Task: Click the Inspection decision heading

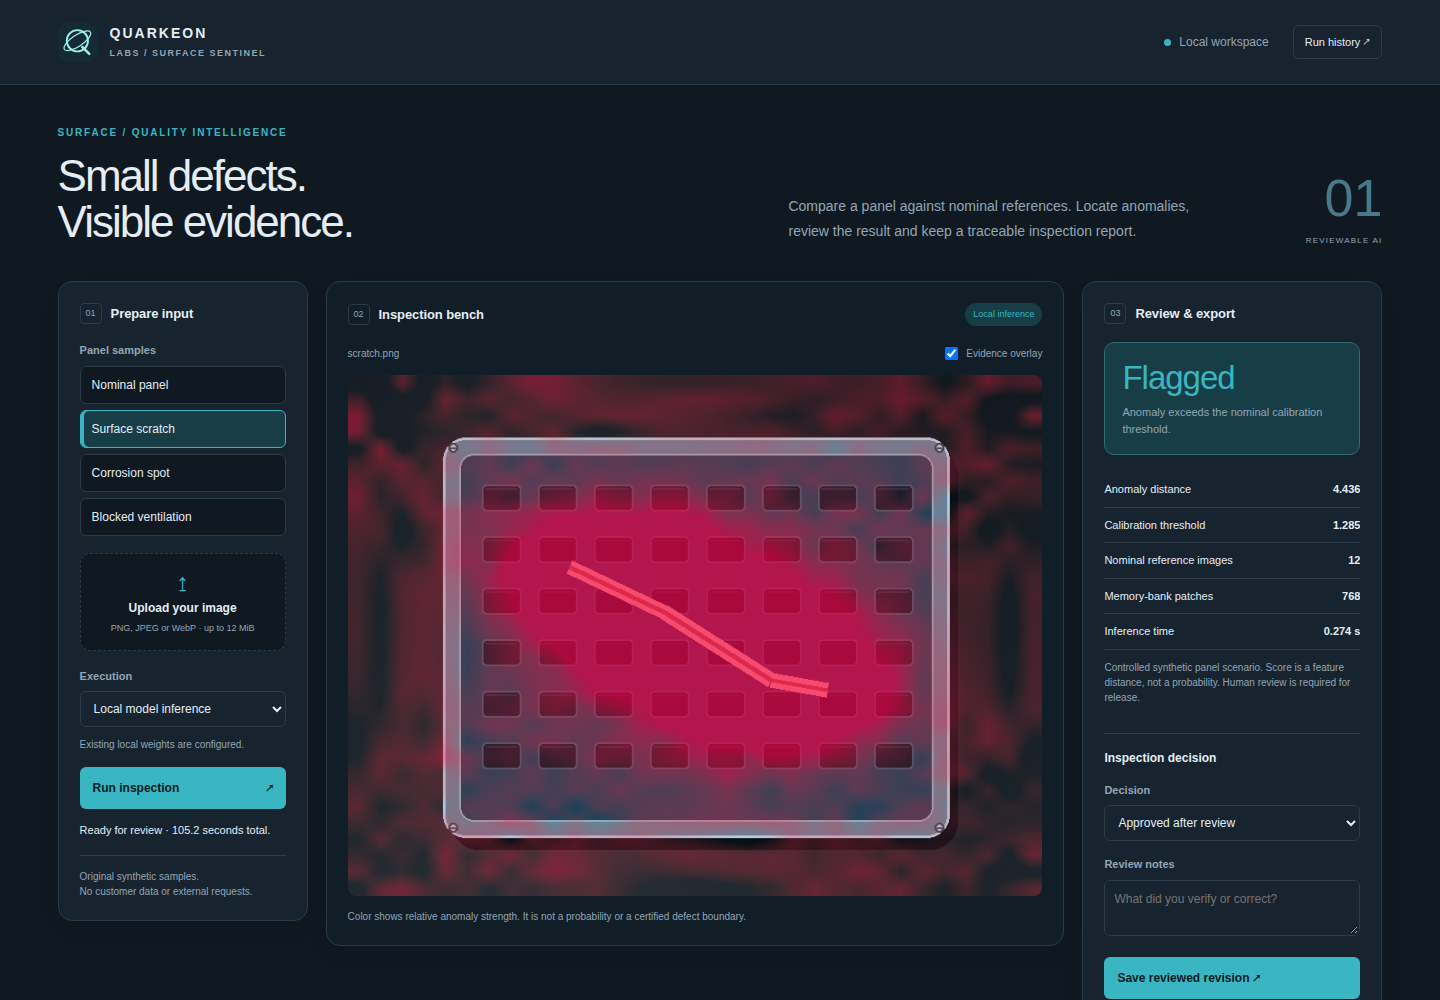Action: [1160, 758]
